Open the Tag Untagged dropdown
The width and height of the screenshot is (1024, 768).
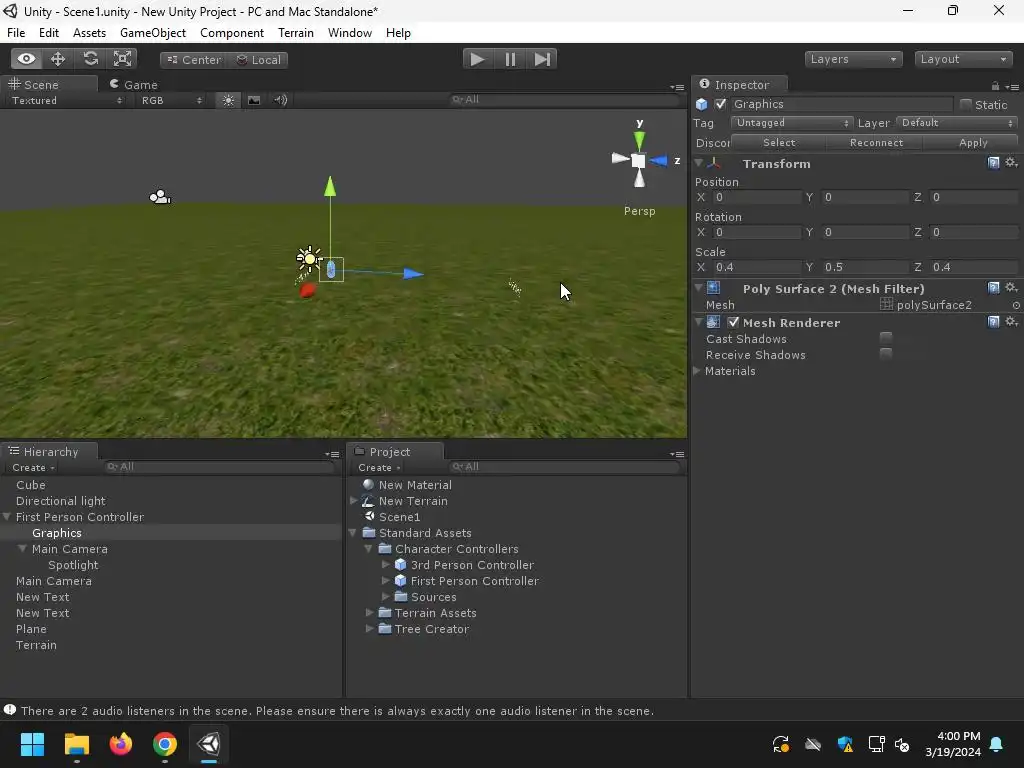point(792,123)
